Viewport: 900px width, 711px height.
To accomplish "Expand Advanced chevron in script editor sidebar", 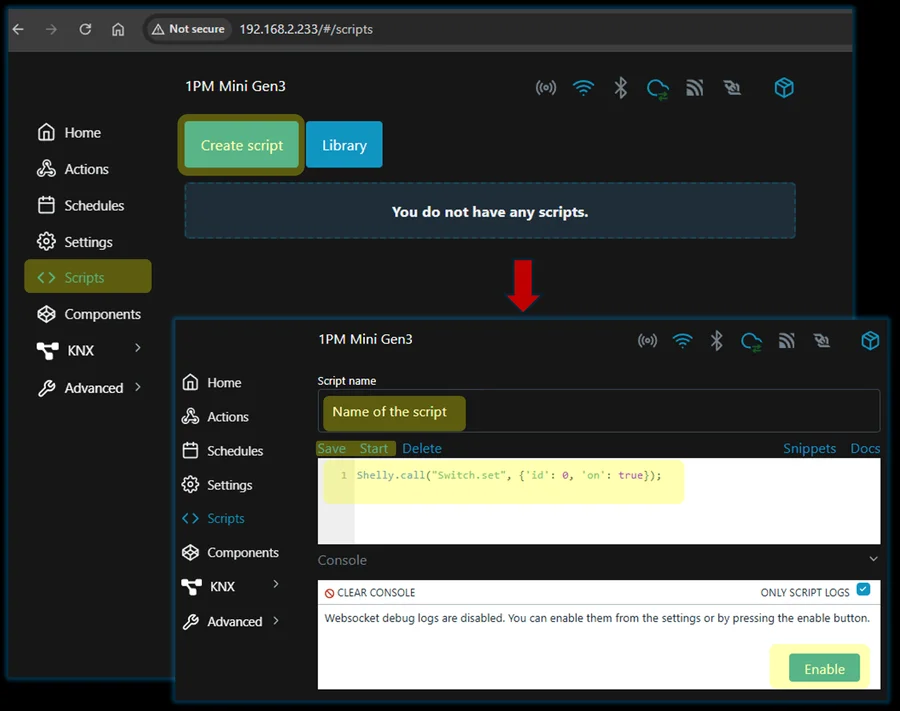I will click(276, 620).
